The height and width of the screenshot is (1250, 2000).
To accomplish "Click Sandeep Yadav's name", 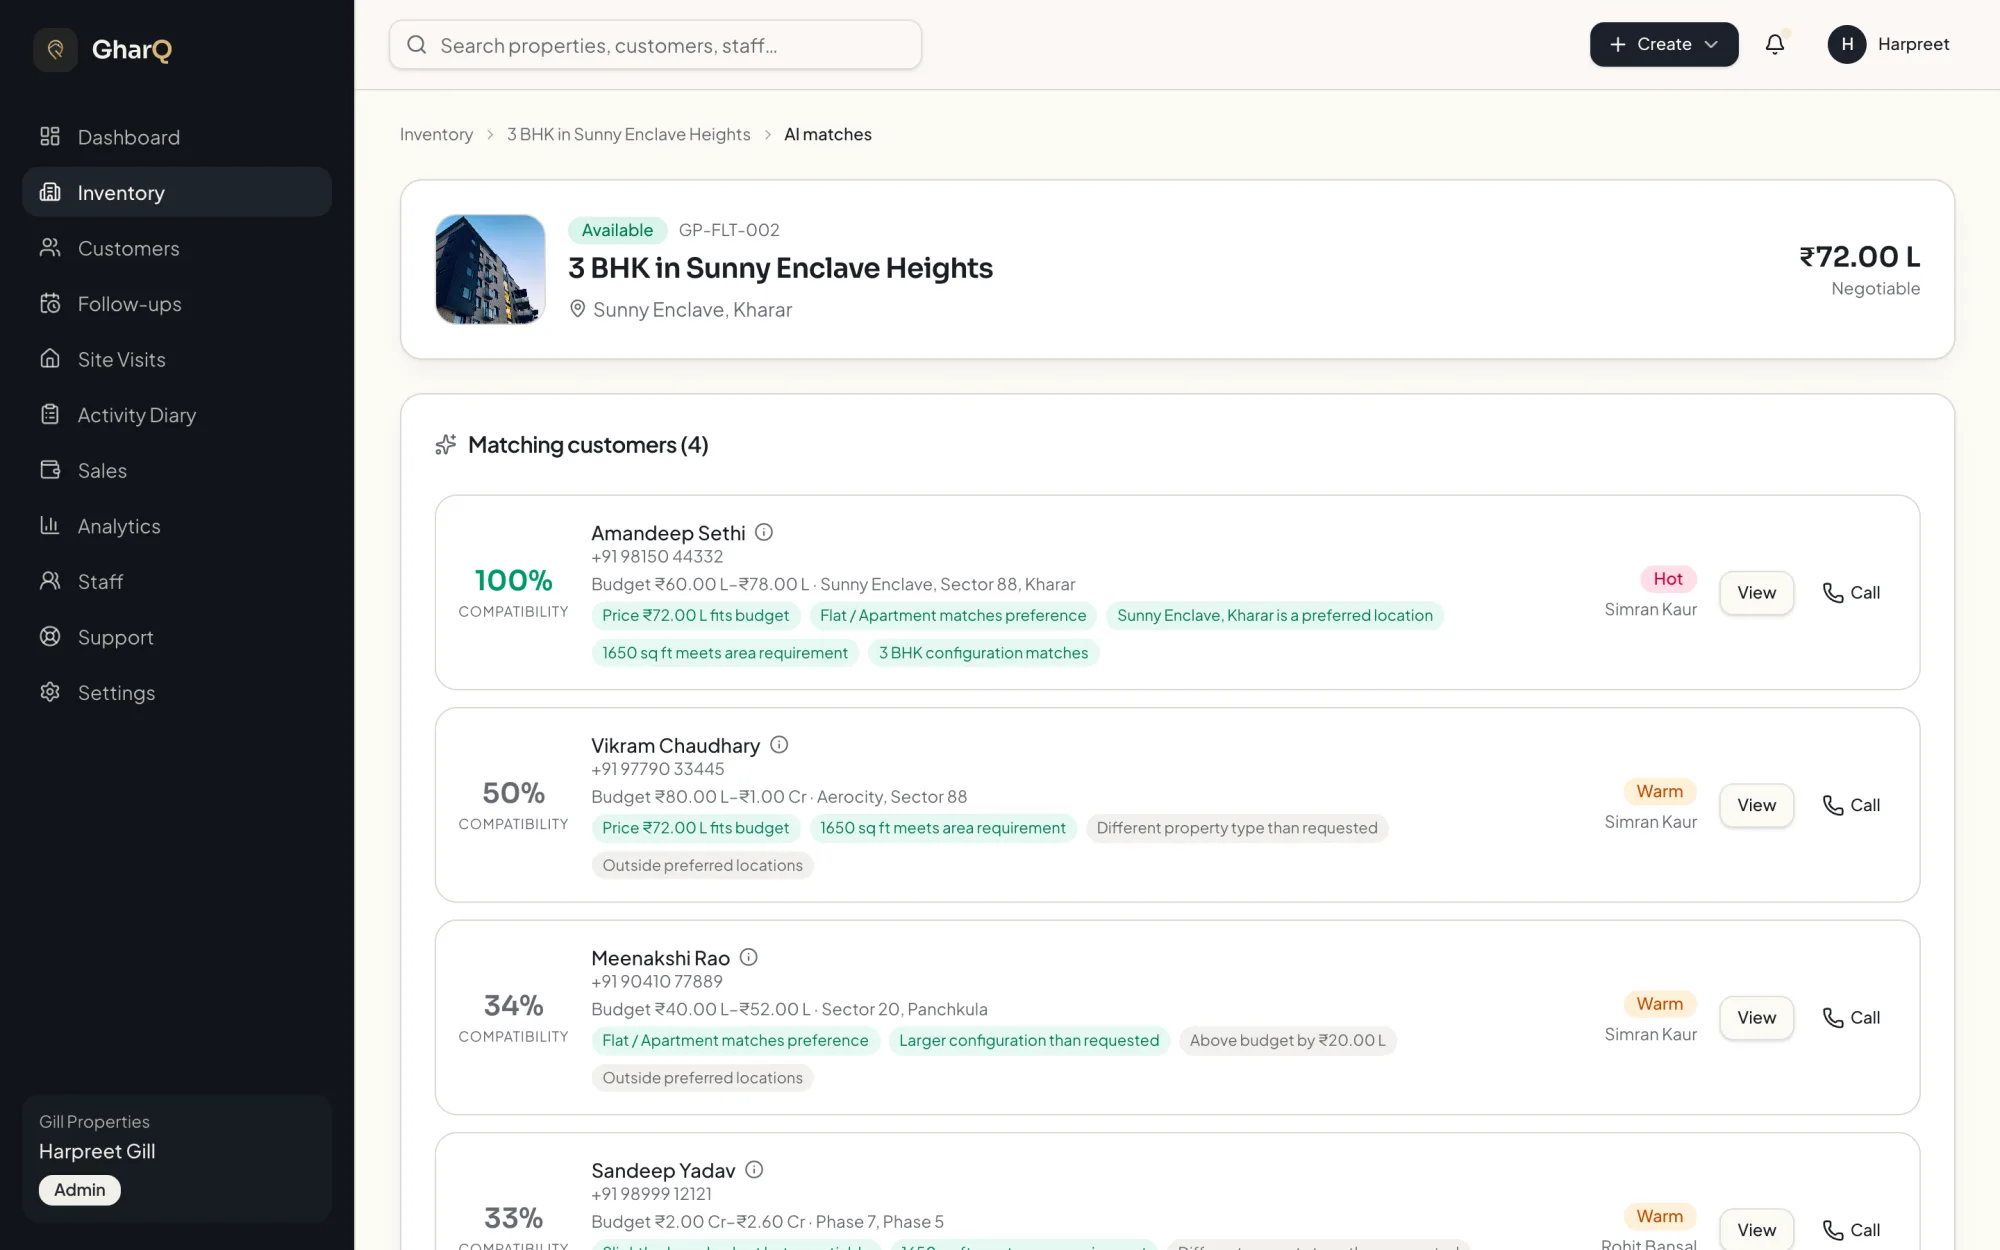I will click(x=663, y=1171).
